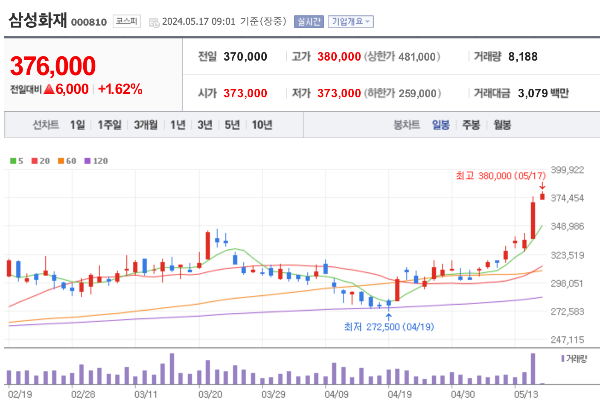Click the 거래대금 3,079 백만 value
Image resolution: width=600 pixels, height=418 pixels.
(543, 93)
